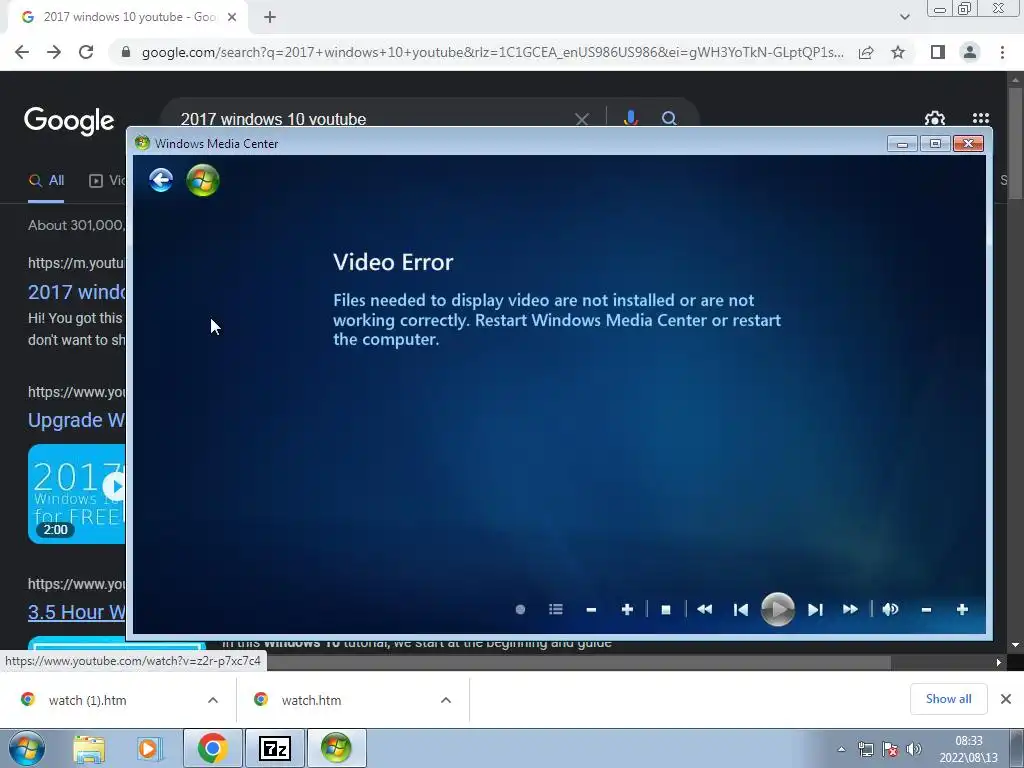Fast forward the video in Media Center
The image size is (1024, 768).
[850, 609]
